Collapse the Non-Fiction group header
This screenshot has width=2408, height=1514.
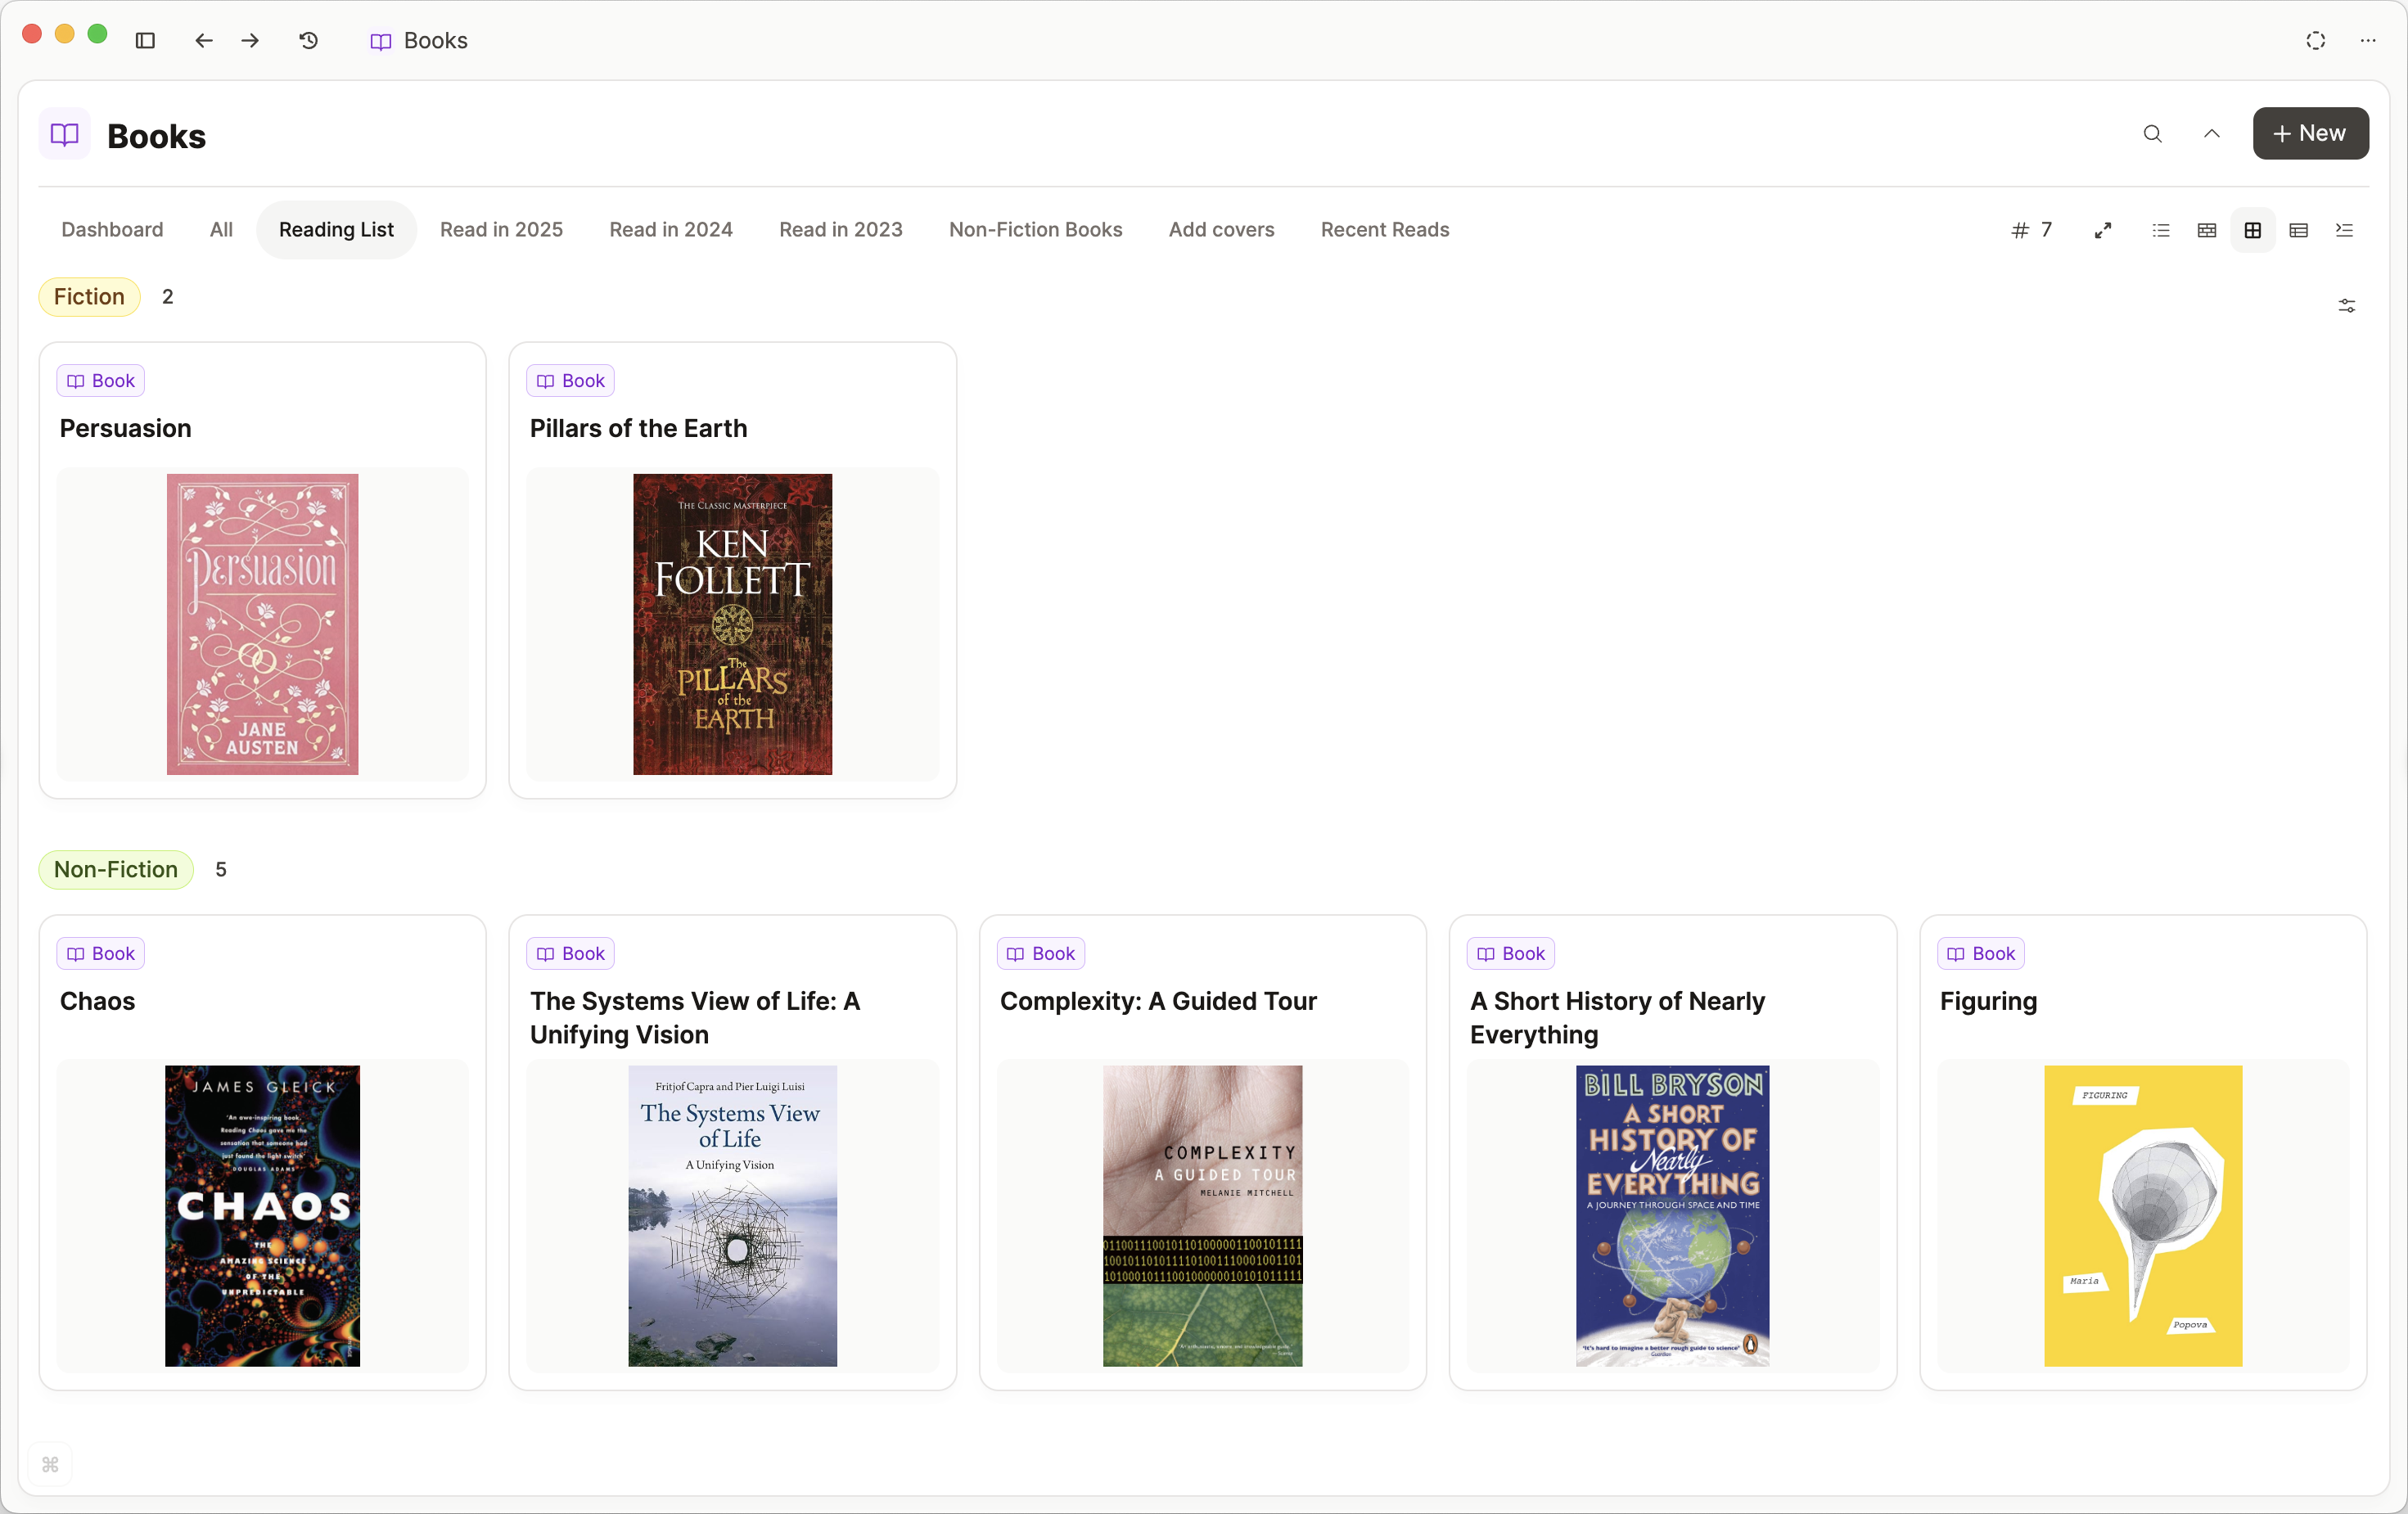(x=115, y=869)
